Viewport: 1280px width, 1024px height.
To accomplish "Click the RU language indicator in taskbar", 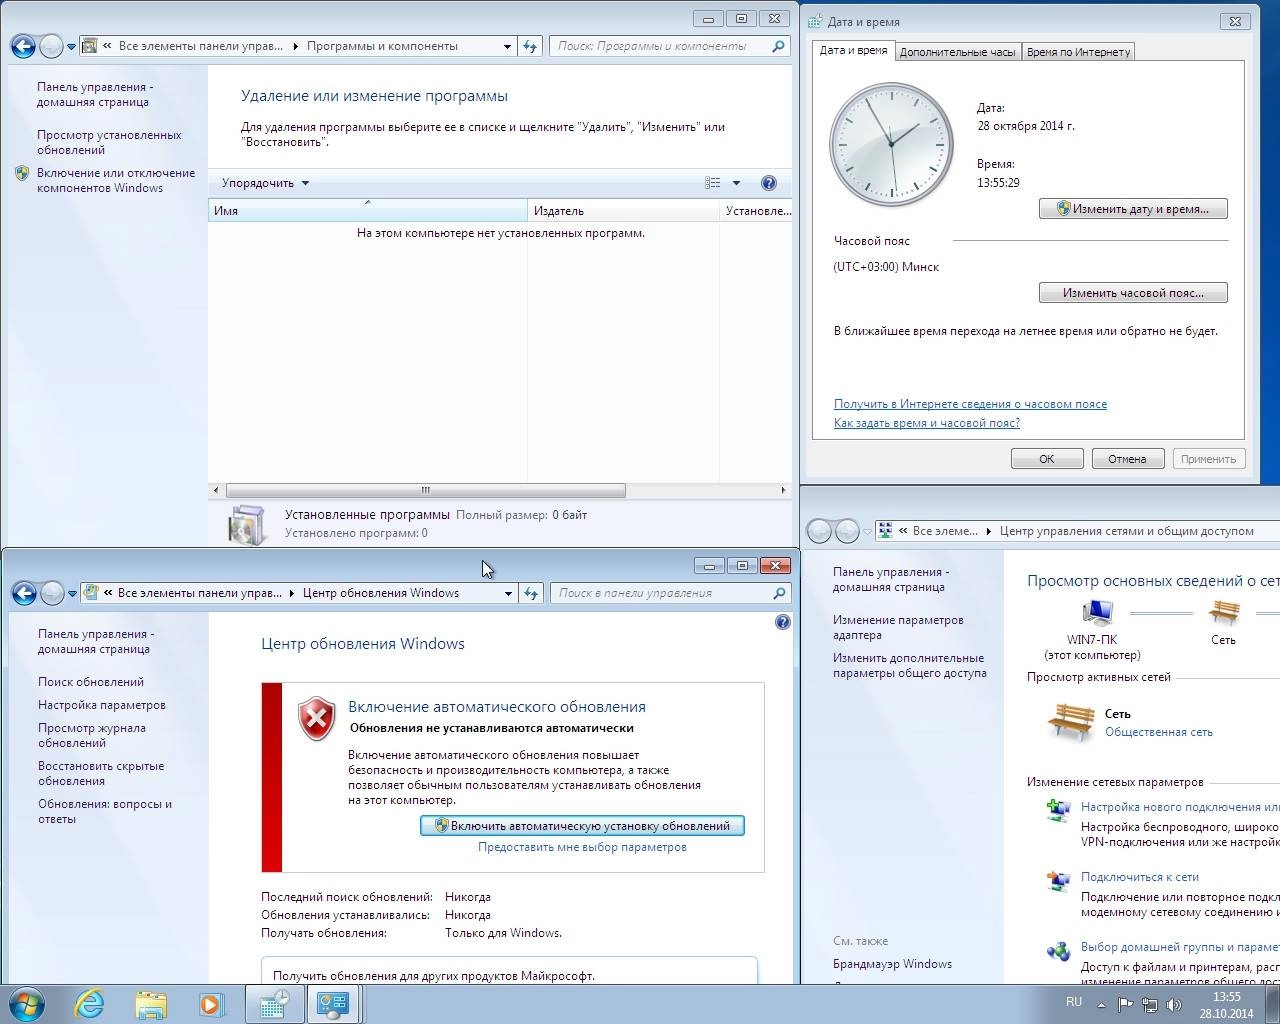I will point(1073,1002).
